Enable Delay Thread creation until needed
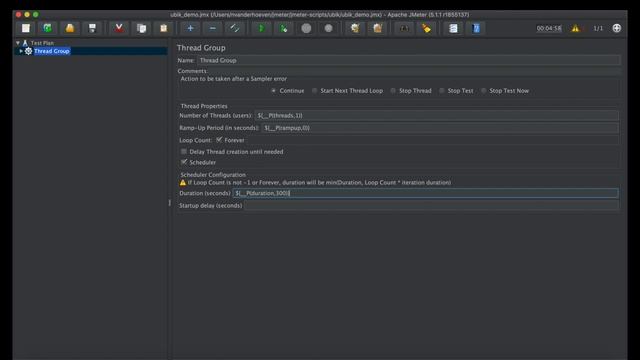The width and height of the screenshot is (640, 360). 184,151
